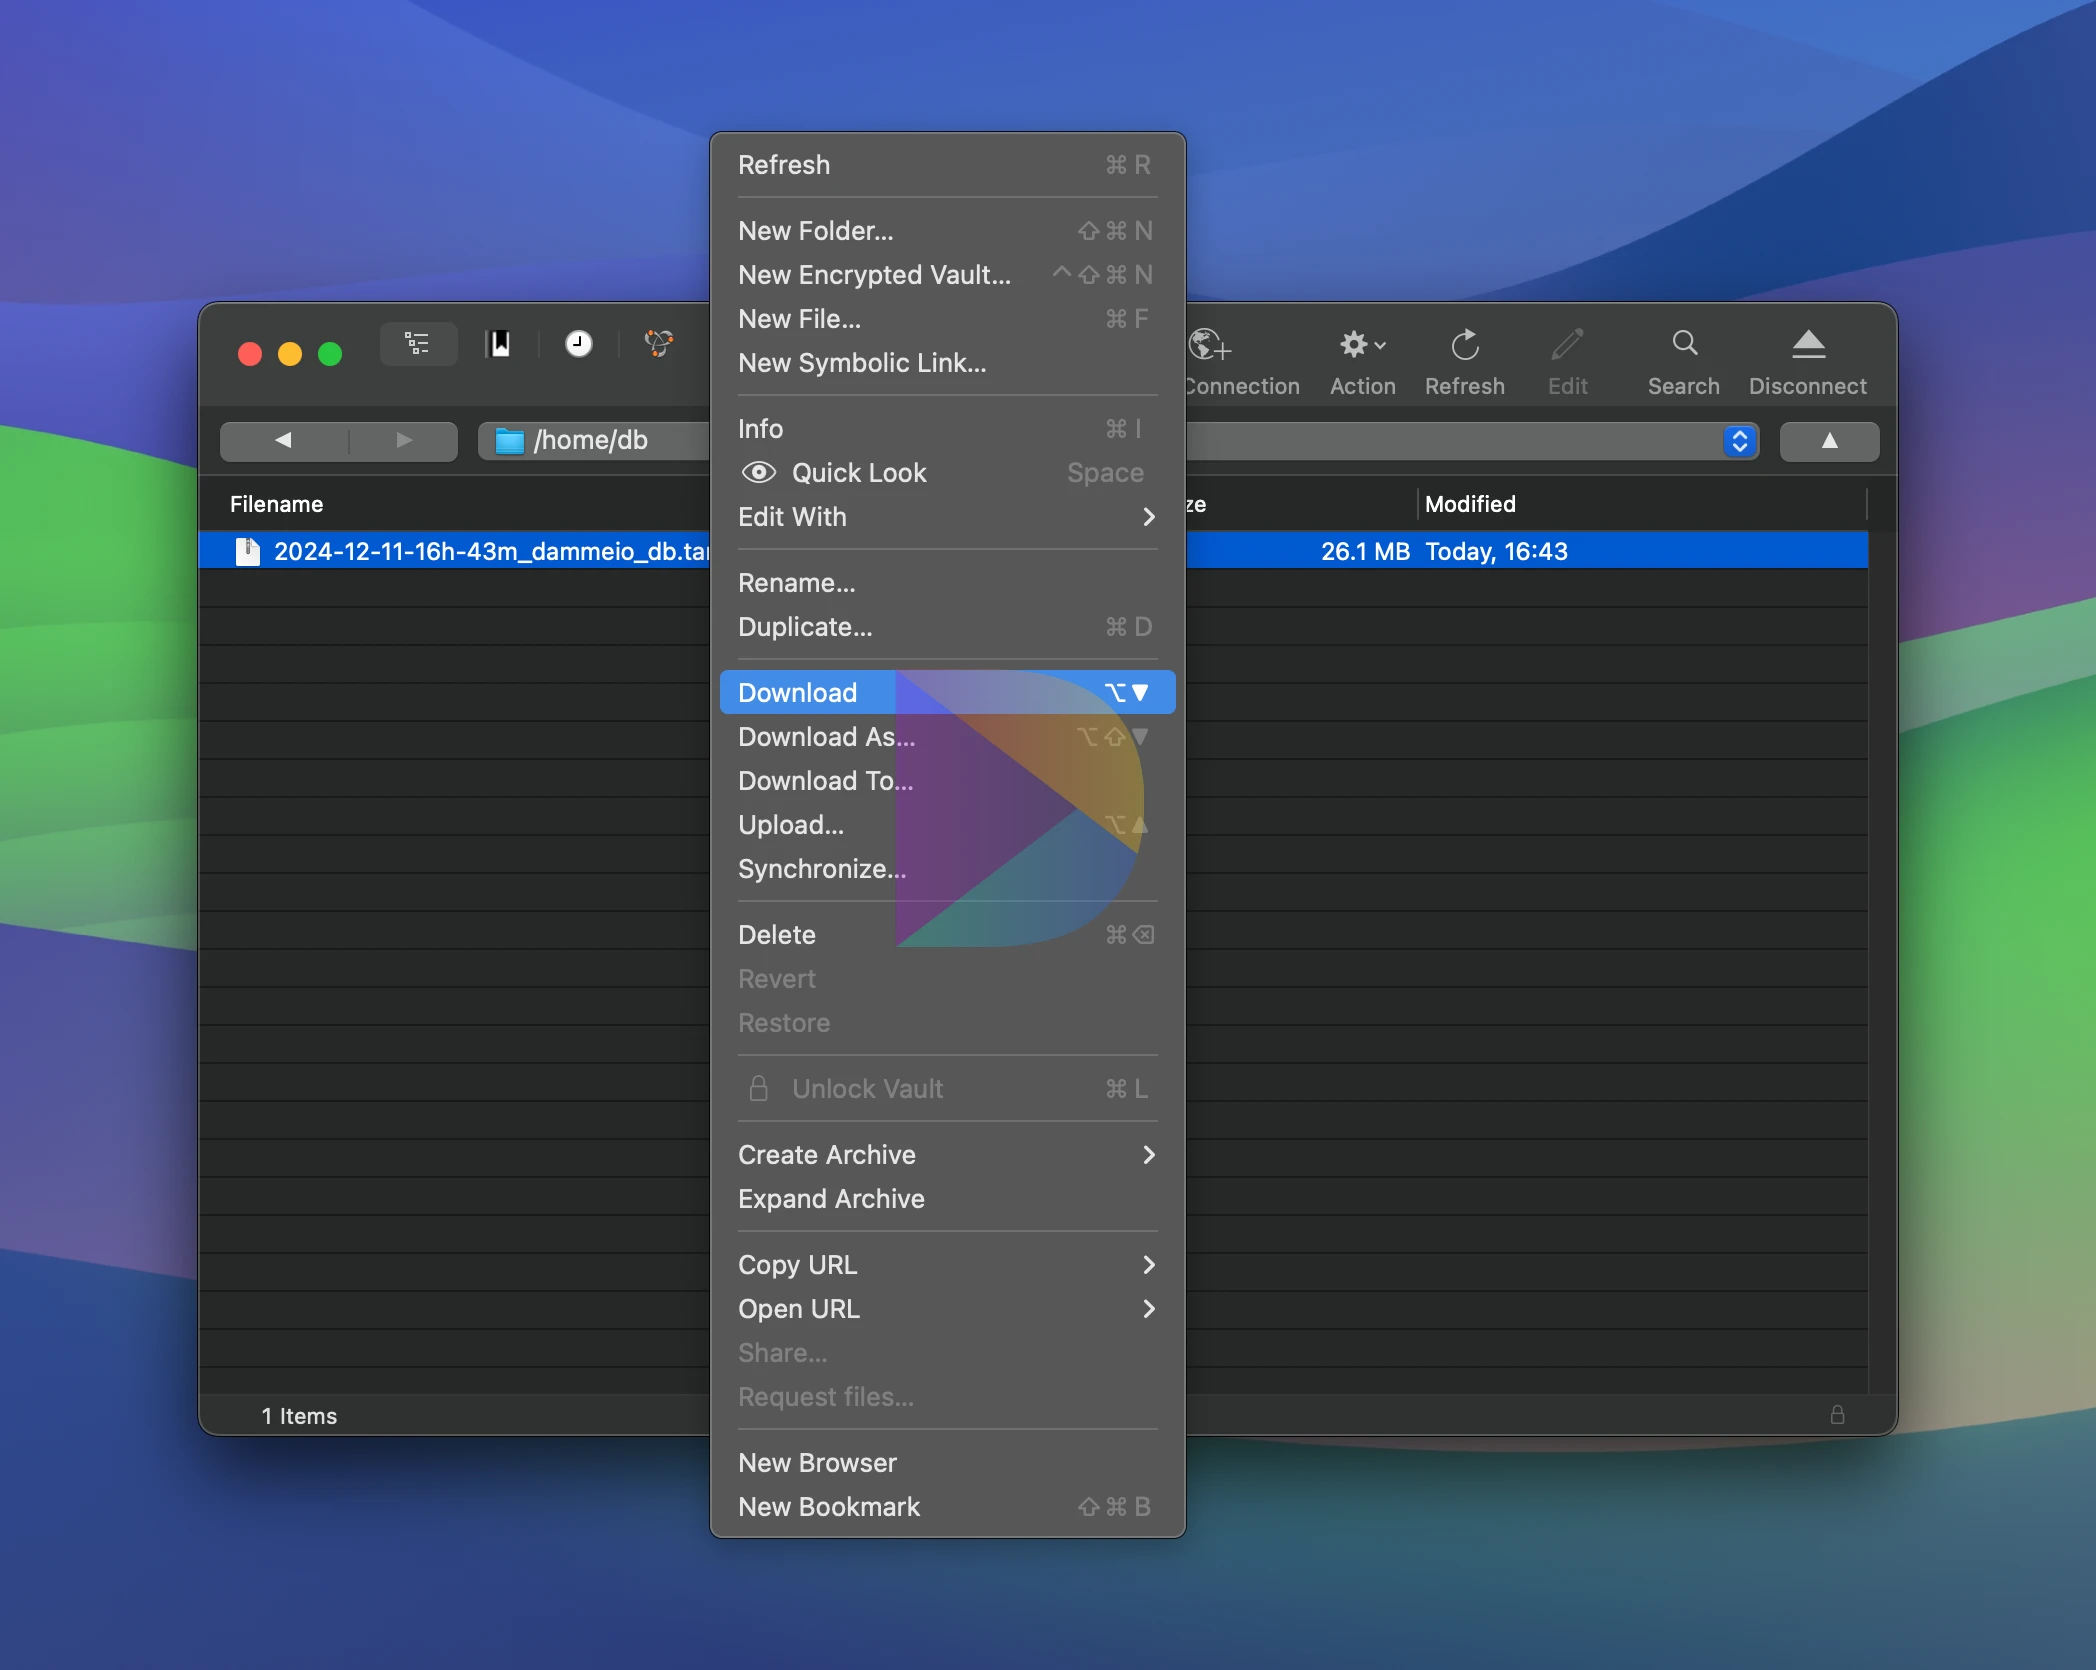
Task: Select Synchronize... menu item
Action: [x=947, y=869]
